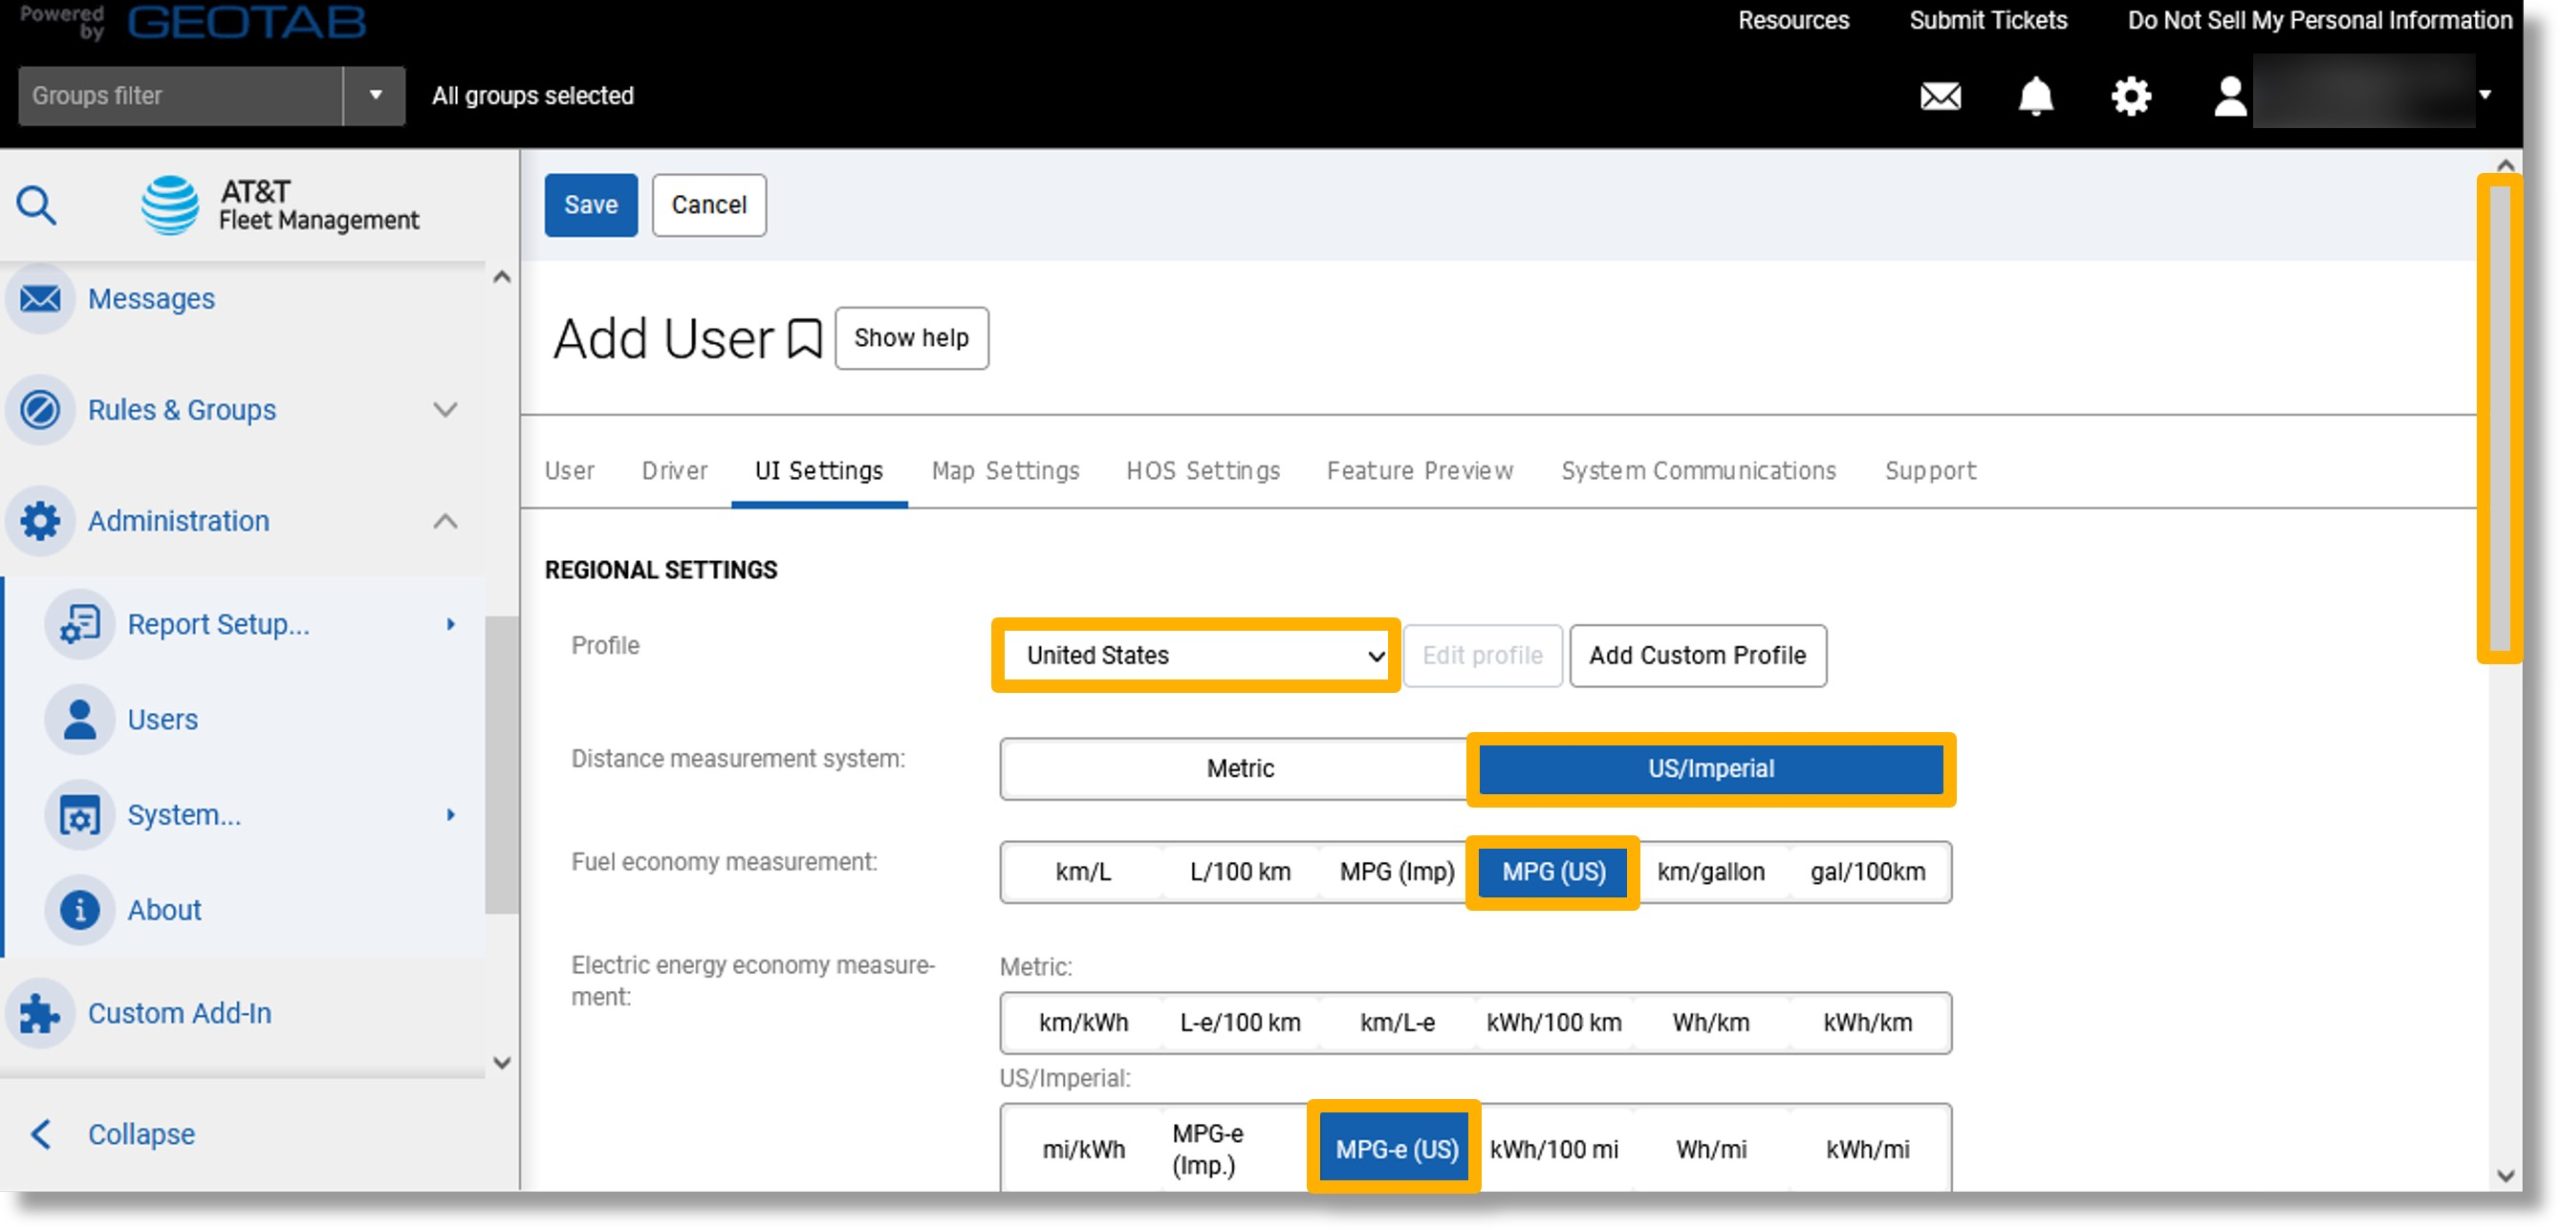The image size is (2560, 1230).
Task: Select kWh/km electric economy
Action: pyautogui.click(x=1867, y=1022)
